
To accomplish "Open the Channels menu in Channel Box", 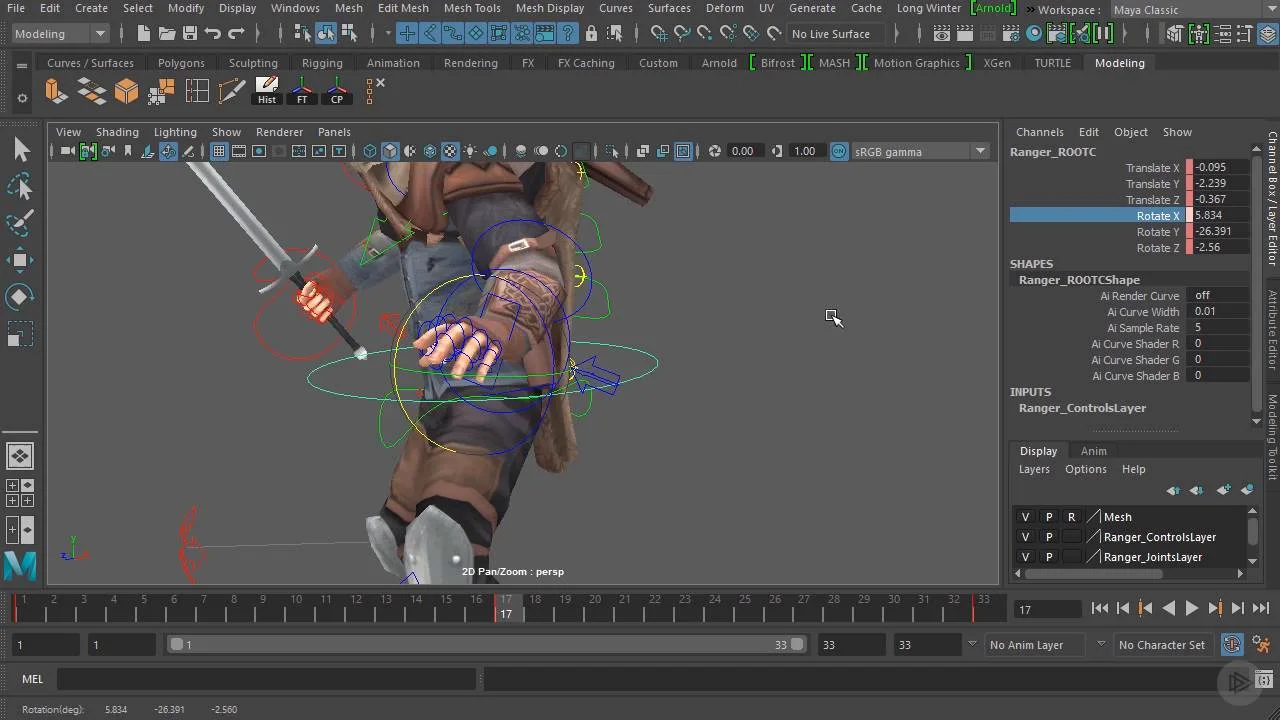I will (1039, 132).
